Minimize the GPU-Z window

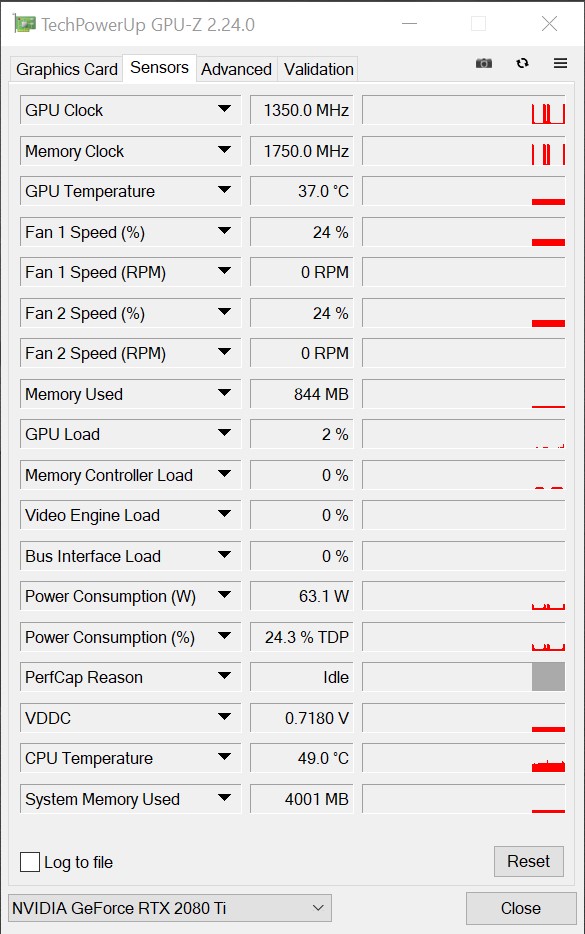(410, 24)
